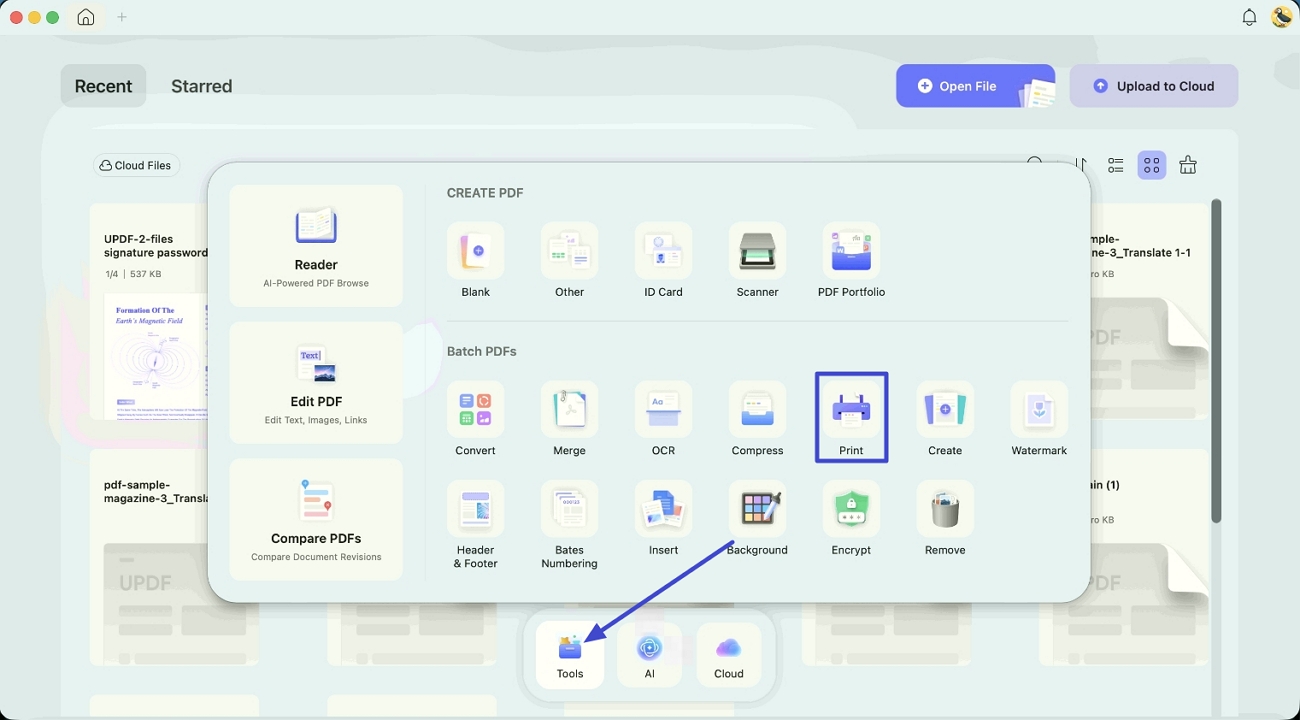This screenshot has width=1300, height=720.
Task: Open the Blank PDF creation tool
Action: pos(476,260)
